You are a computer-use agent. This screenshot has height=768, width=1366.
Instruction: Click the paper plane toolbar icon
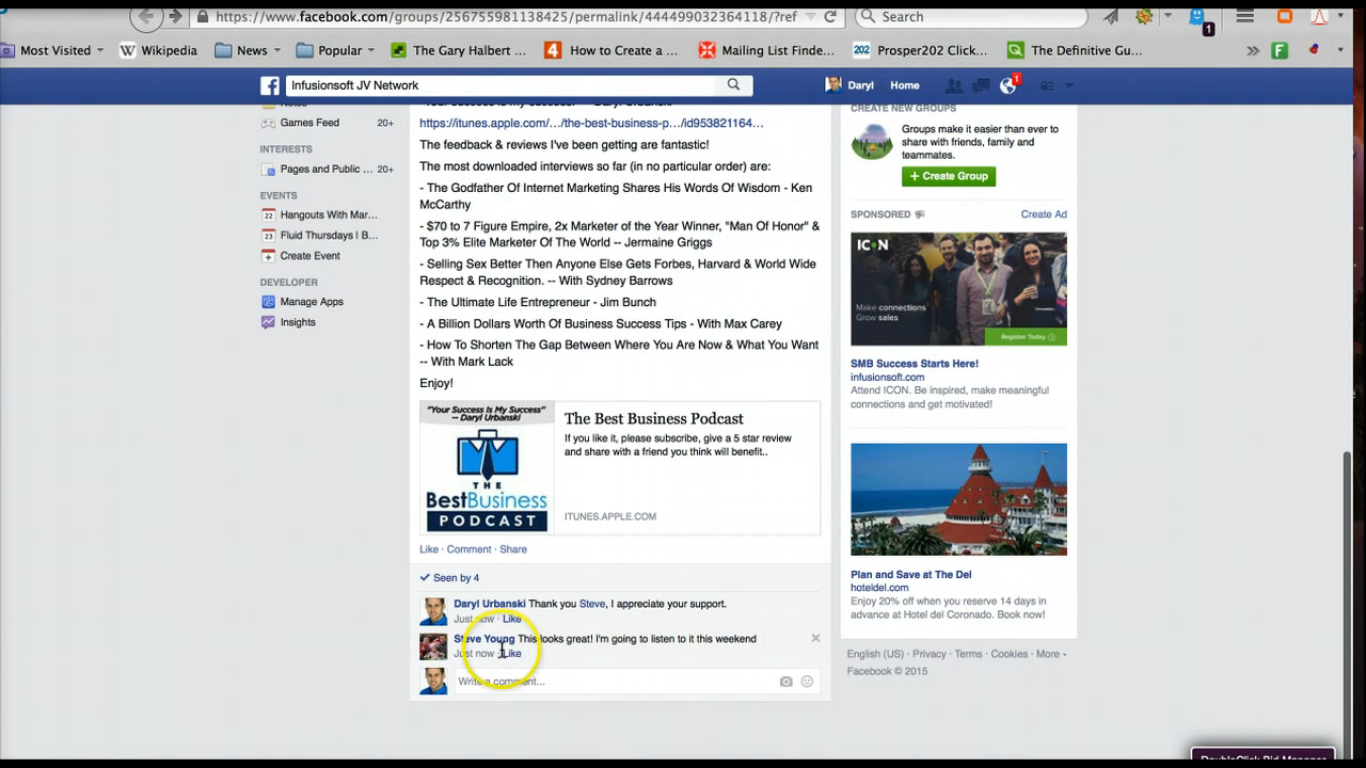click(1111, 16)
